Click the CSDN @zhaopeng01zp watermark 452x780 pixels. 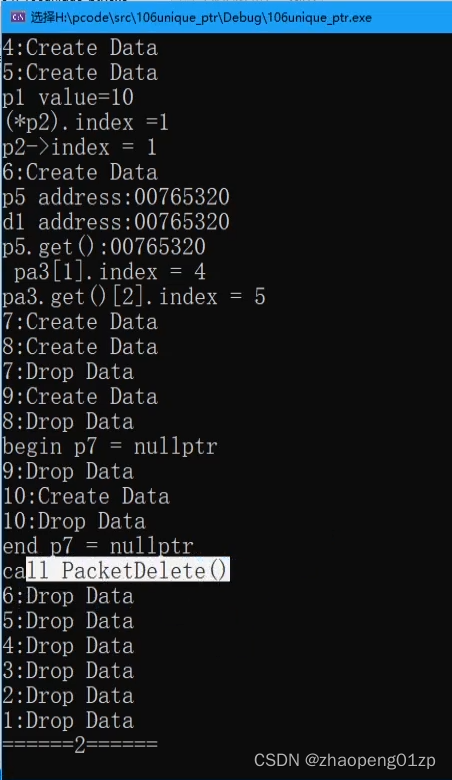345,760
